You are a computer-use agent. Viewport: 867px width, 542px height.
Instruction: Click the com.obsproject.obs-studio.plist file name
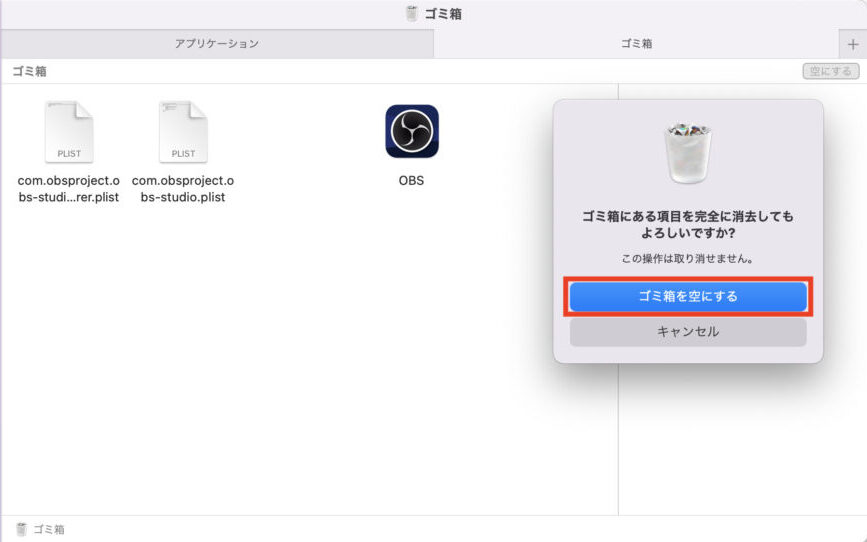point(183,189)
